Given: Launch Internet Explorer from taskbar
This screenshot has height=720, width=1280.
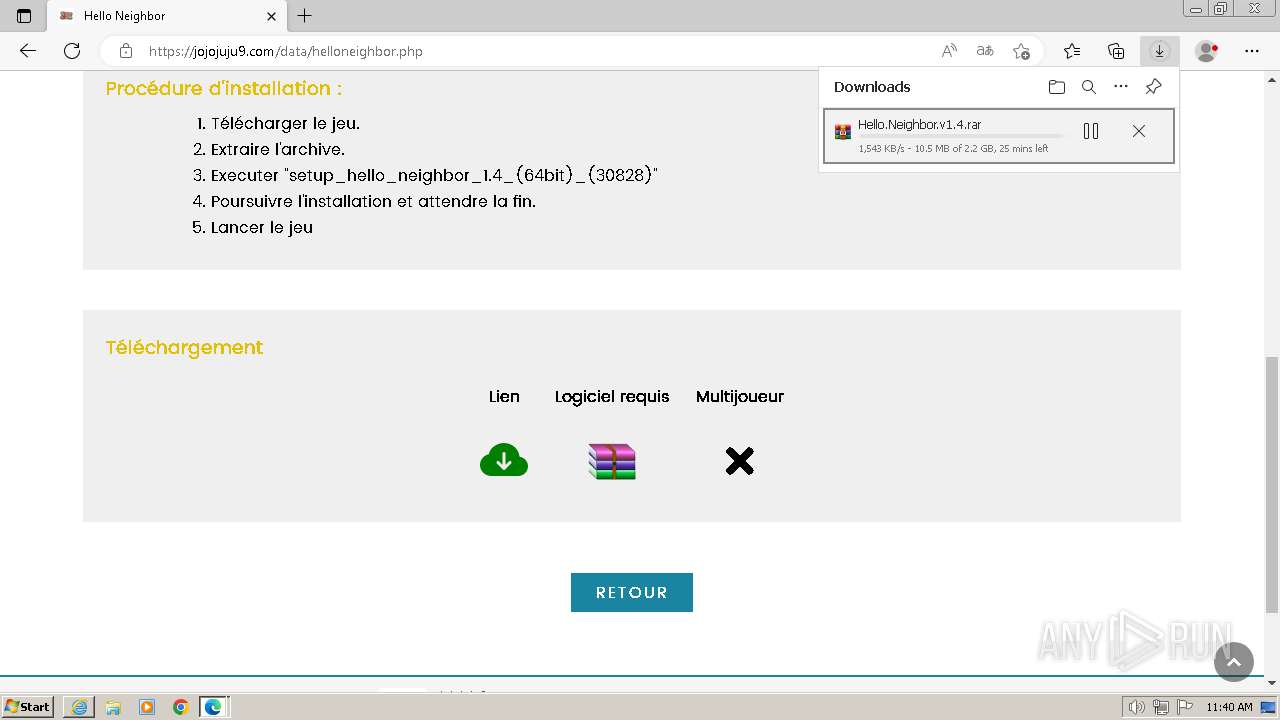Looking at the screenshot, I should click(79, 707).
